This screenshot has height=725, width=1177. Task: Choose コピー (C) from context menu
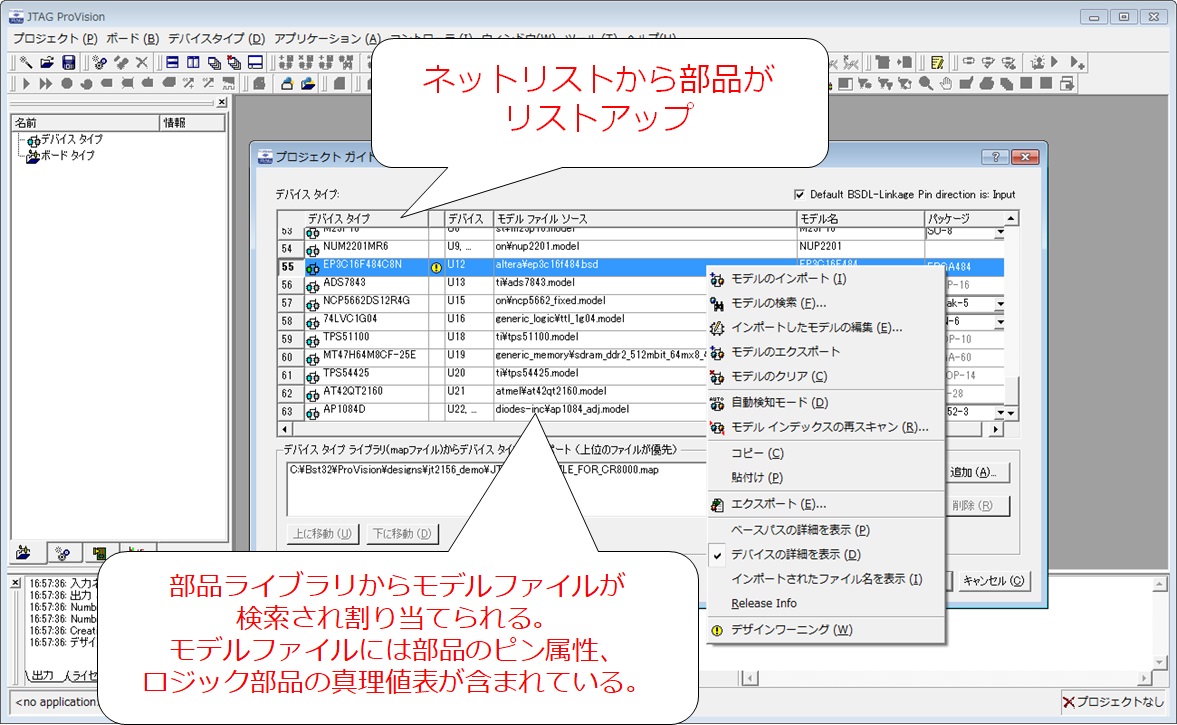coord(826,453)
